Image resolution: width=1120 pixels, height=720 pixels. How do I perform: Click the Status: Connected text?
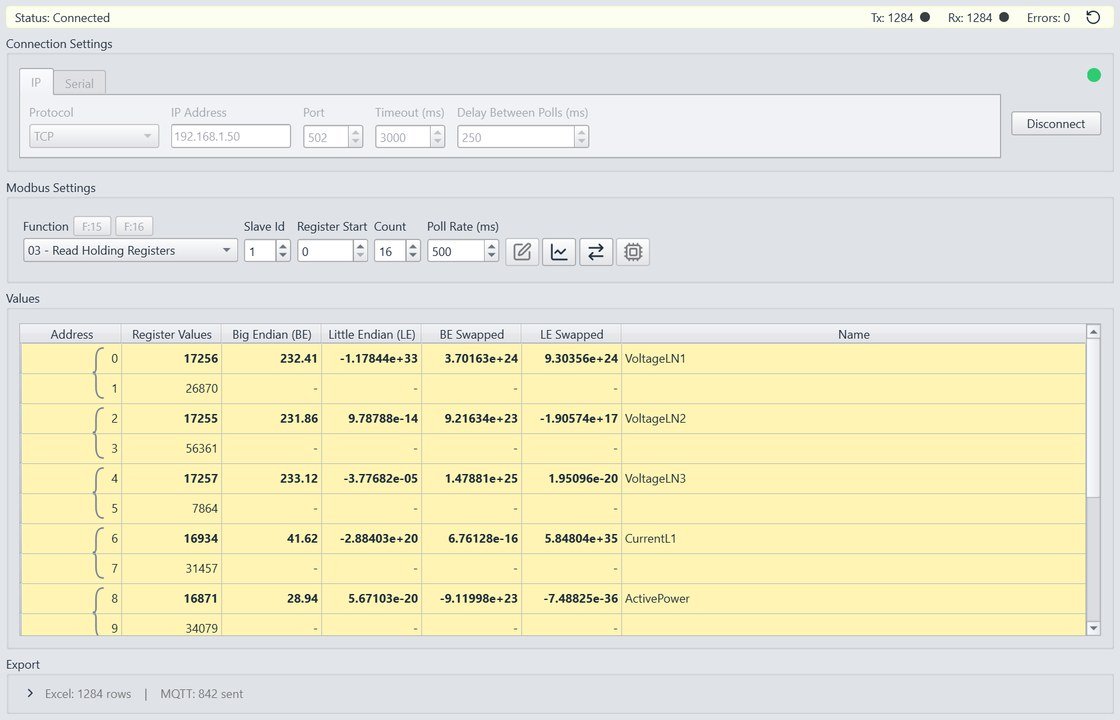coord(62,18)
